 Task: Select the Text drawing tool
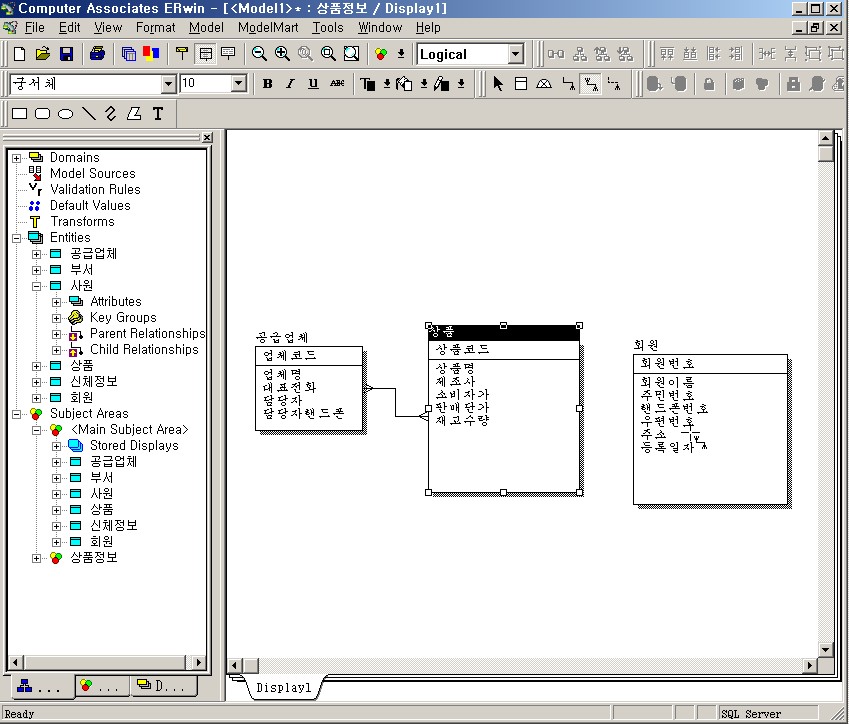pos(158,114)
